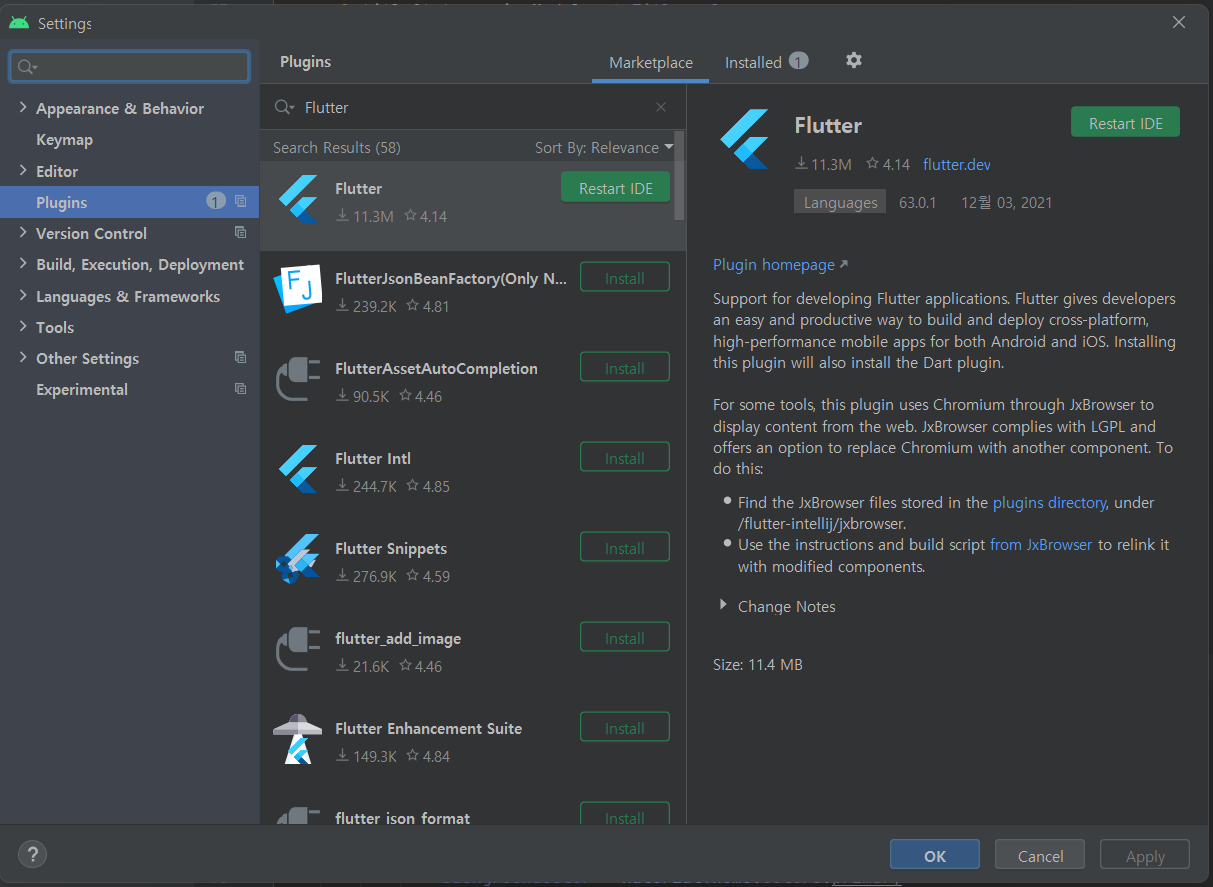This screenshot has width=1213, height=887.
Task: Expand Build, Execution, Deployment section
Action: [23, 264]
